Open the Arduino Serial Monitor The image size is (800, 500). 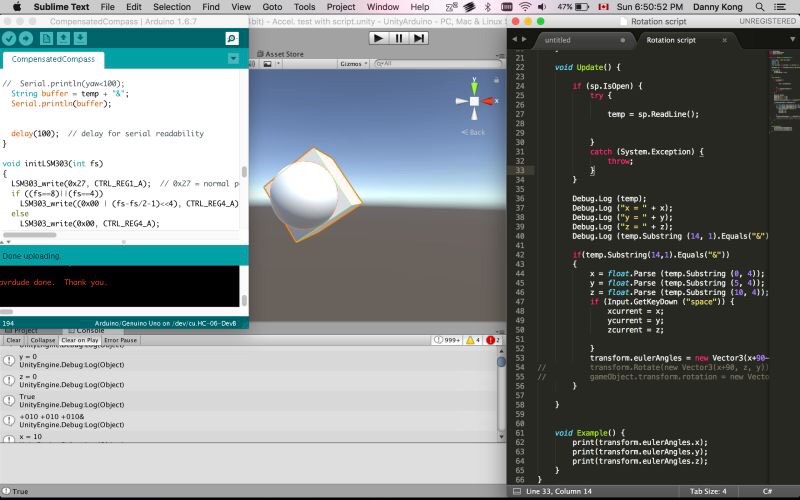[232, 39]
